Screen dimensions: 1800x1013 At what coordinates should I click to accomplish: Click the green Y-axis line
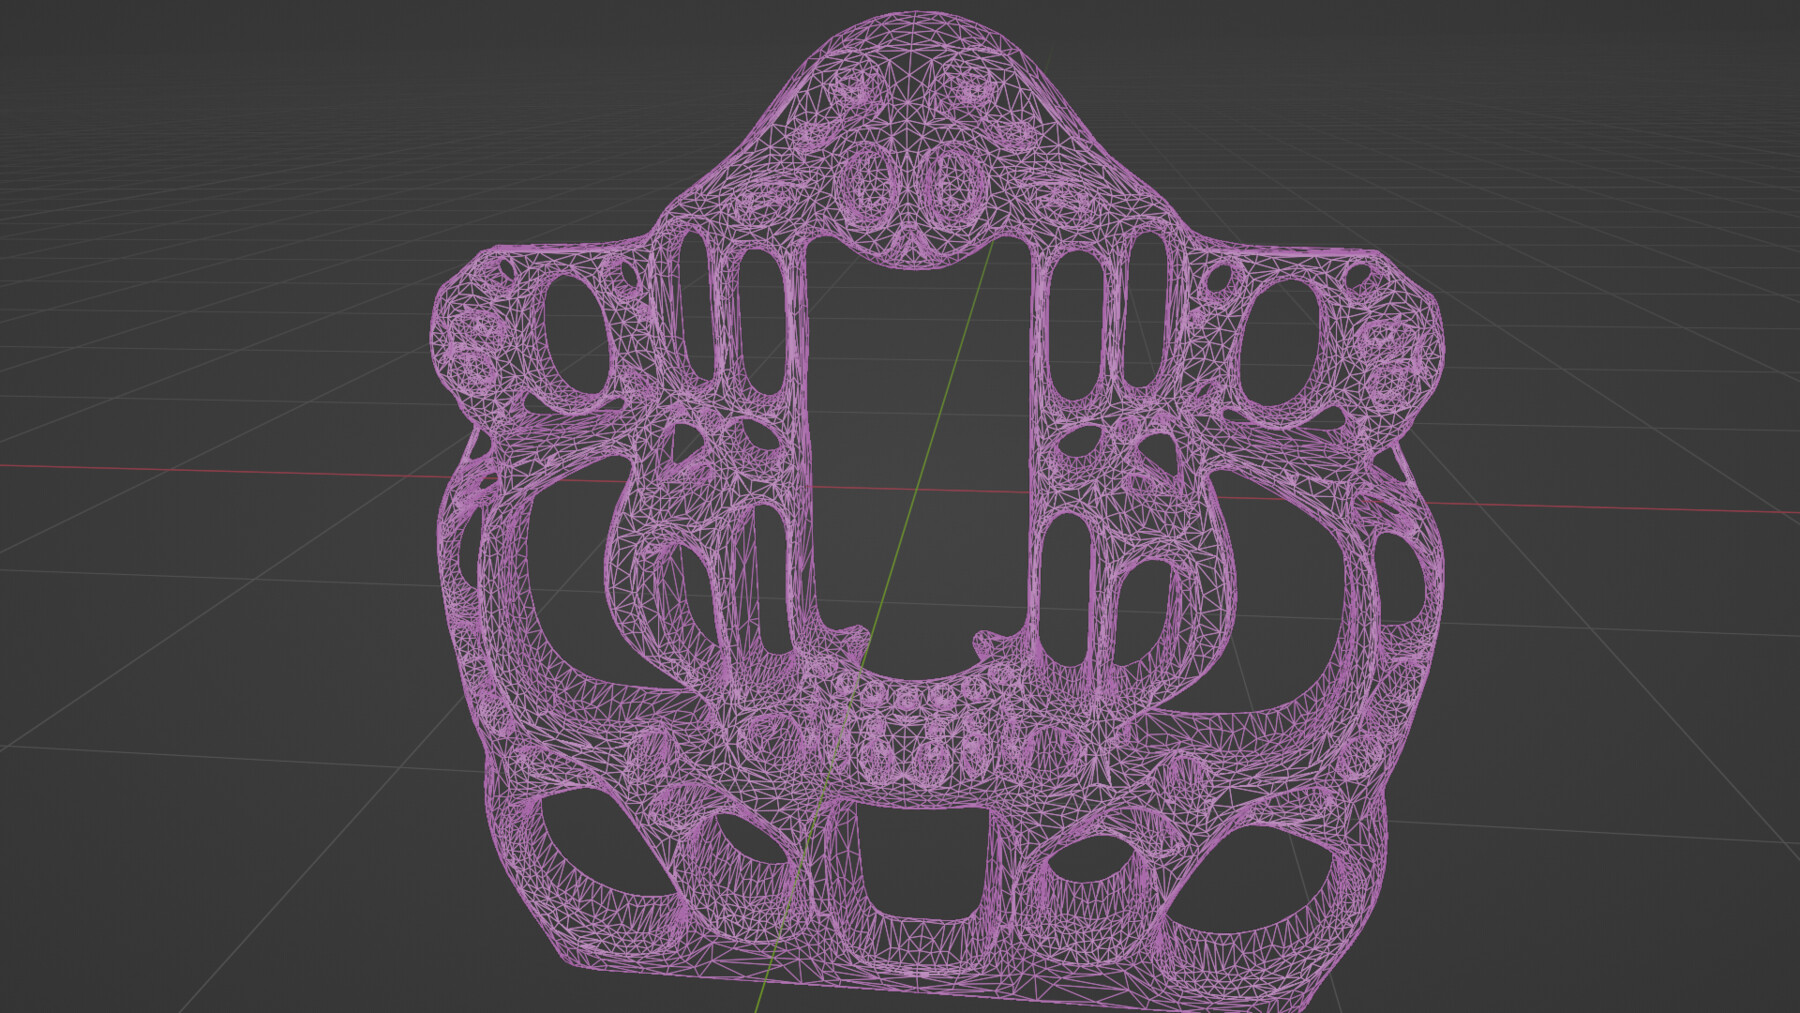coord(960,350)
